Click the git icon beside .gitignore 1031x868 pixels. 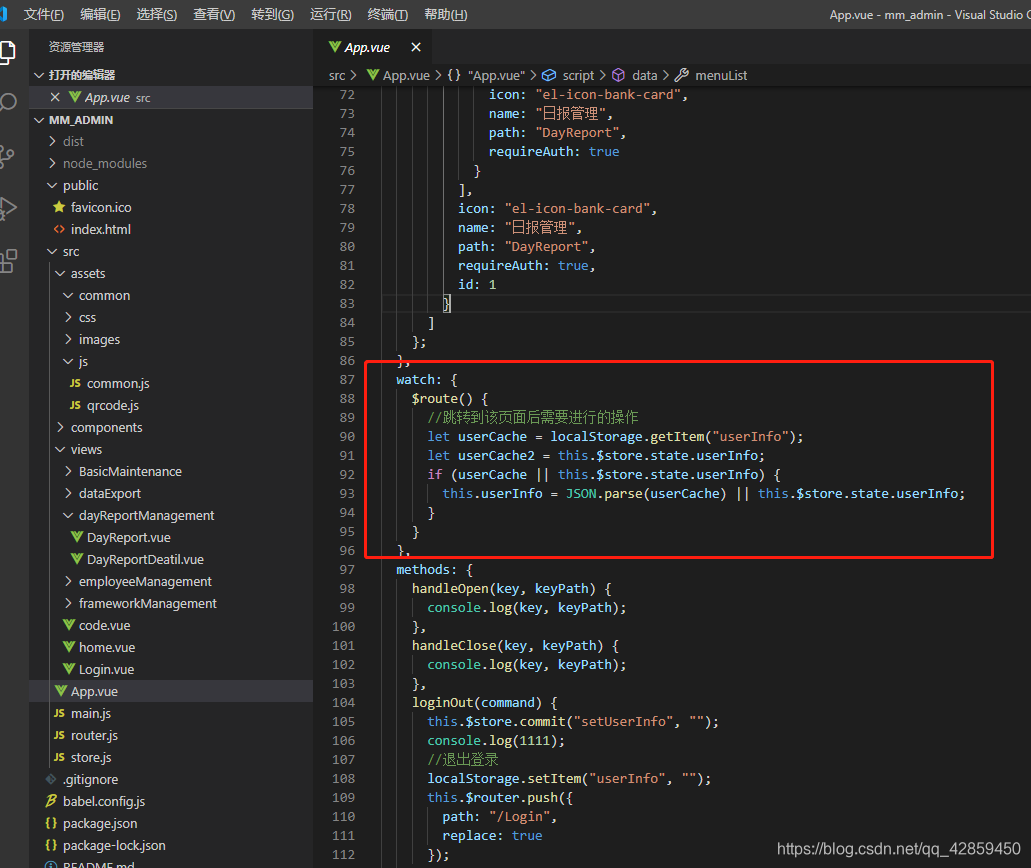[51, 779]
